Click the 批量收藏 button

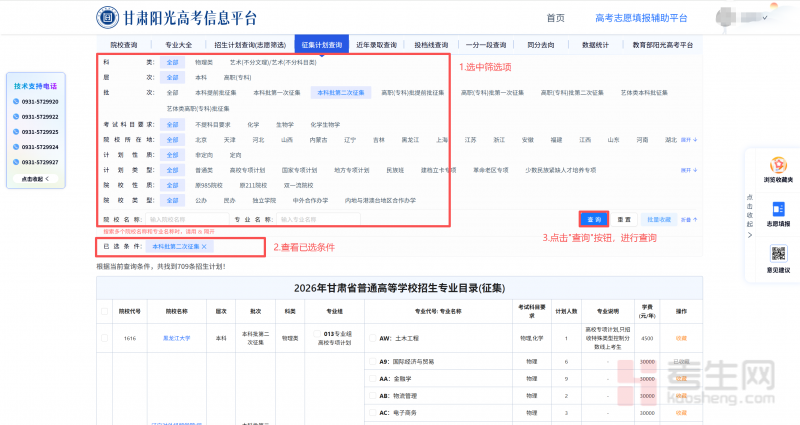[659, 219]
